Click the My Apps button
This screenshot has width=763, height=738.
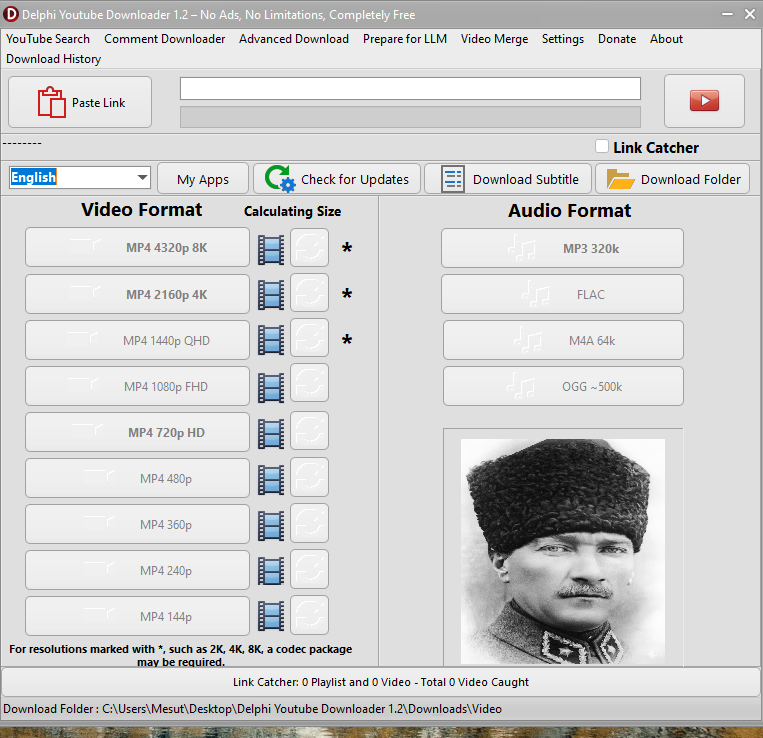coord(203,179)
